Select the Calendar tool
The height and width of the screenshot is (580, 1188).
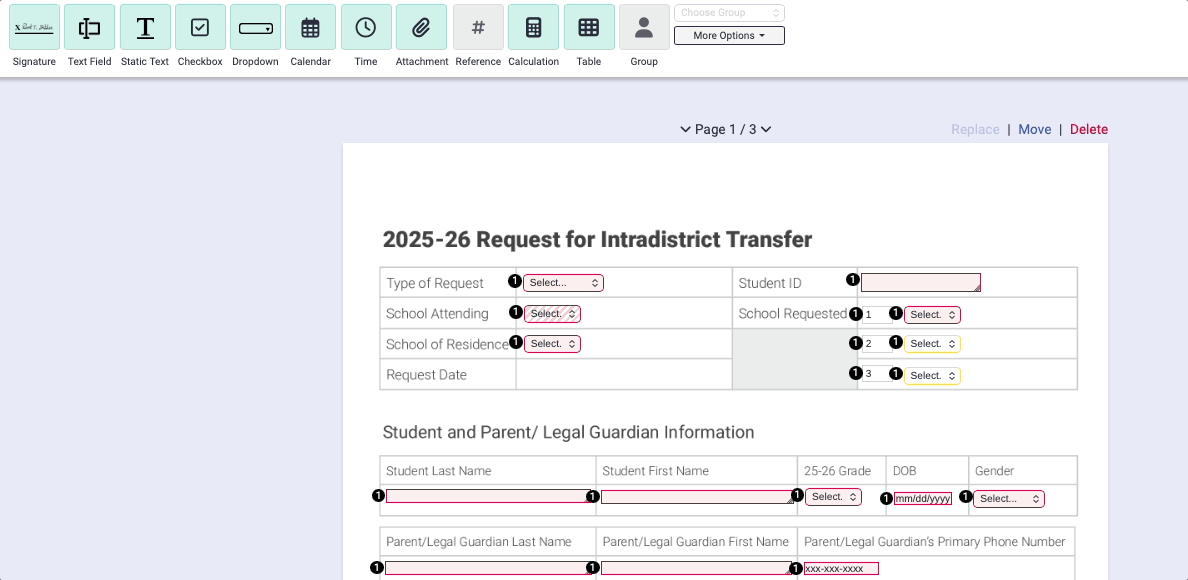point(310,27)
